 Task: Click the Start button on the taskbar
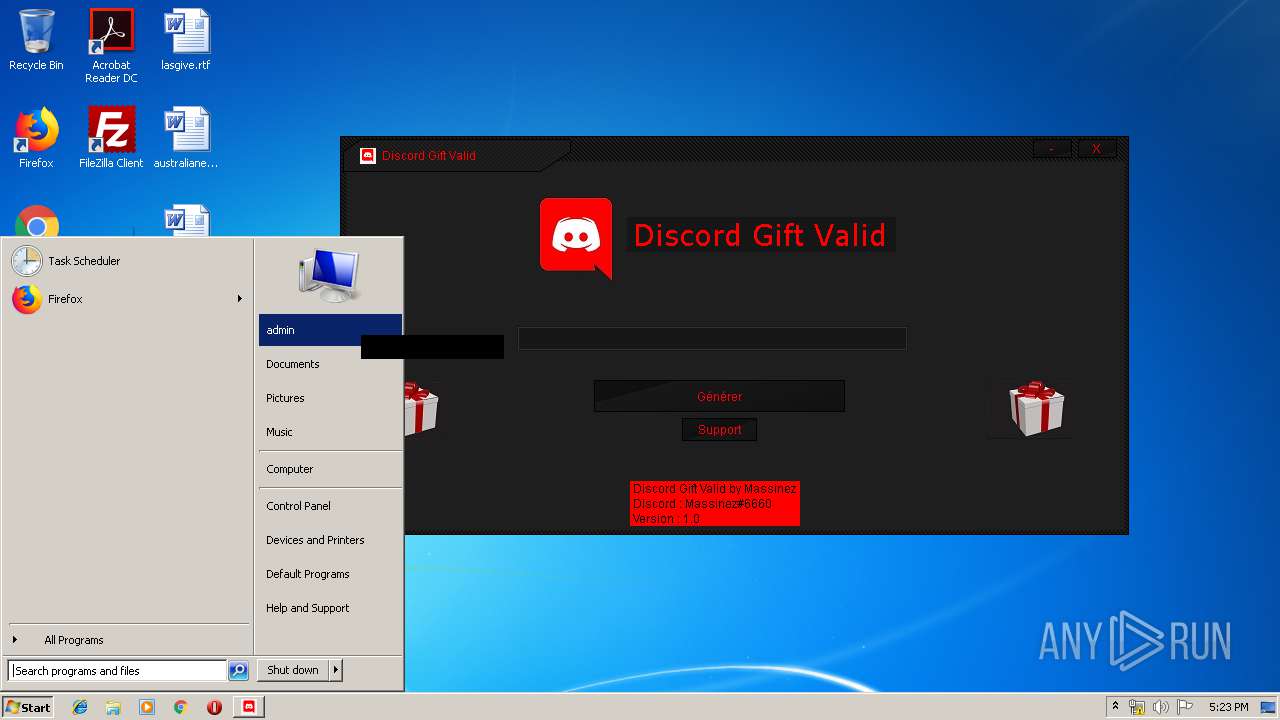[28, 707]
